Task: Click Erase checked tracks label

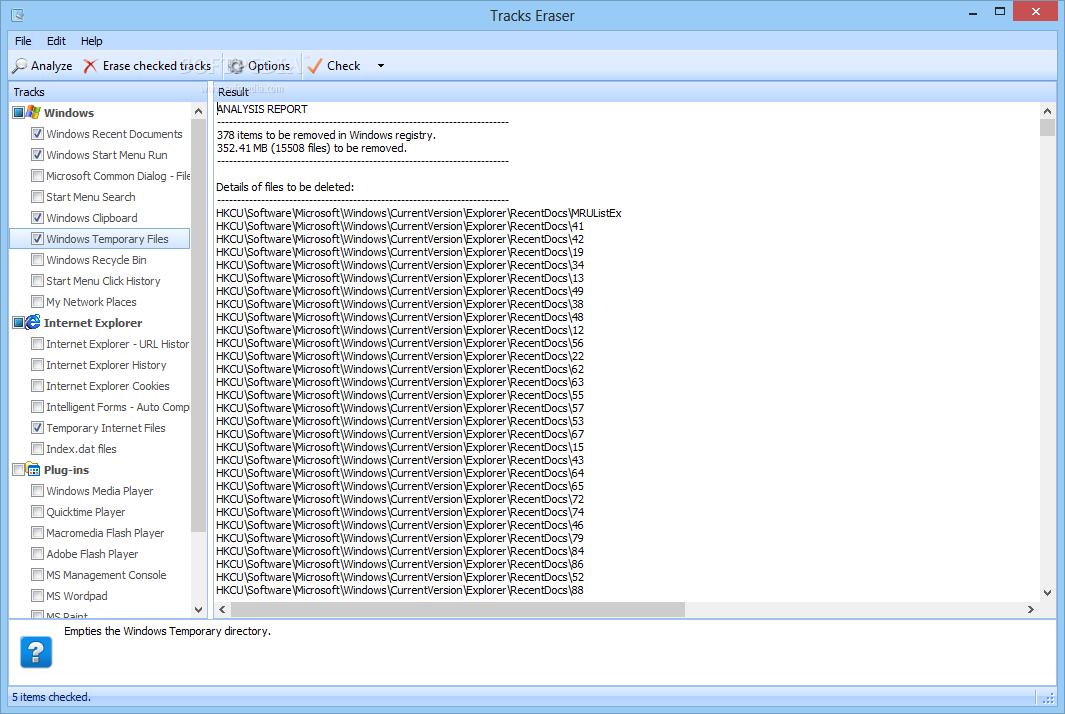Action: pos(156,66)
